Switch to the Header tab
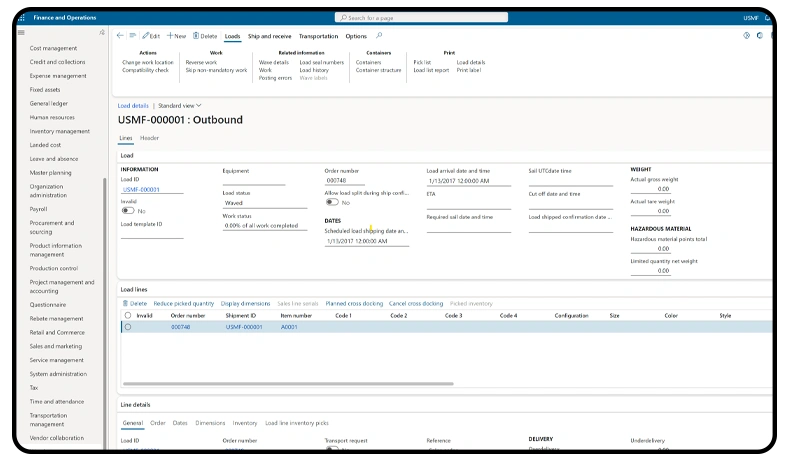 tap(149, 138)
